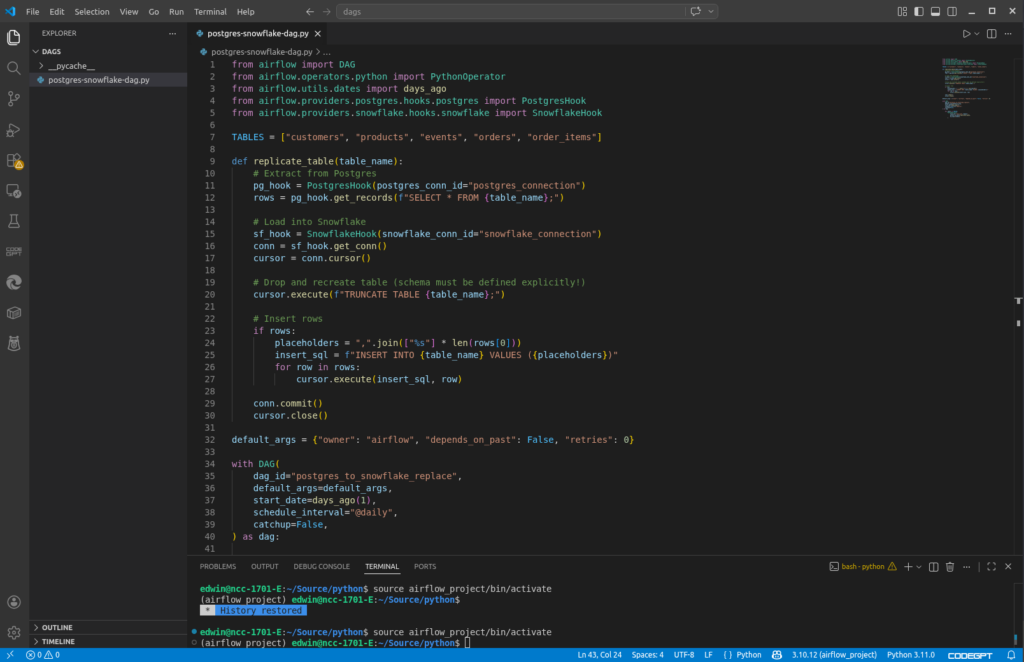This screenshot has width=1024, height=662.
Task: Open the Go menu
Action: pyautogui.click(x=153, y=12)
